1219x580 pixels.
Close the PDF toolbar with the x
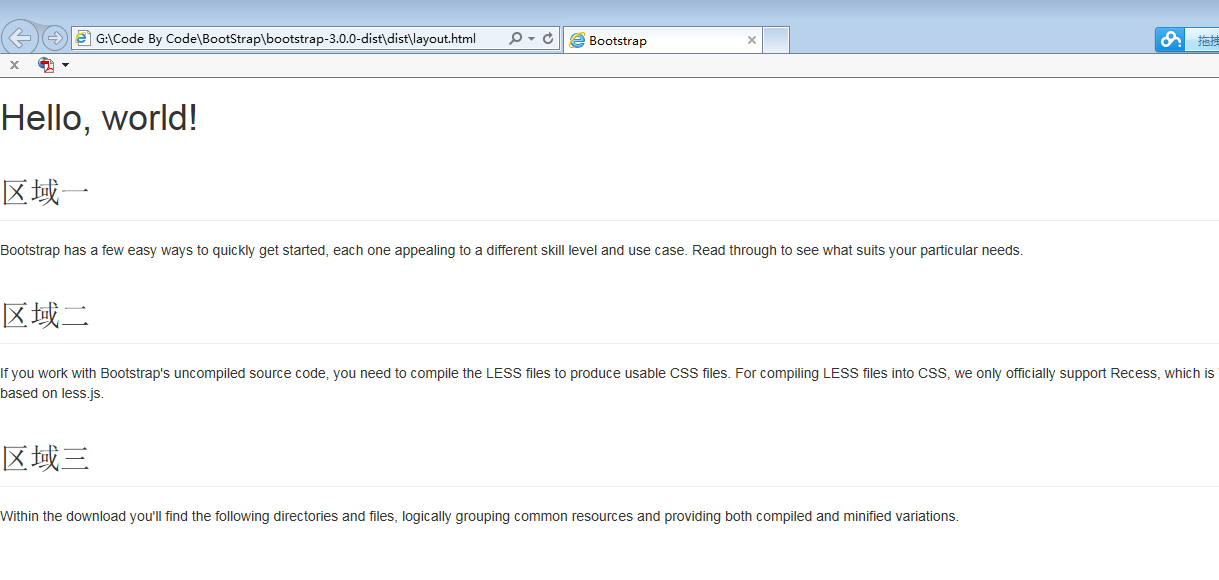(14, 65)
